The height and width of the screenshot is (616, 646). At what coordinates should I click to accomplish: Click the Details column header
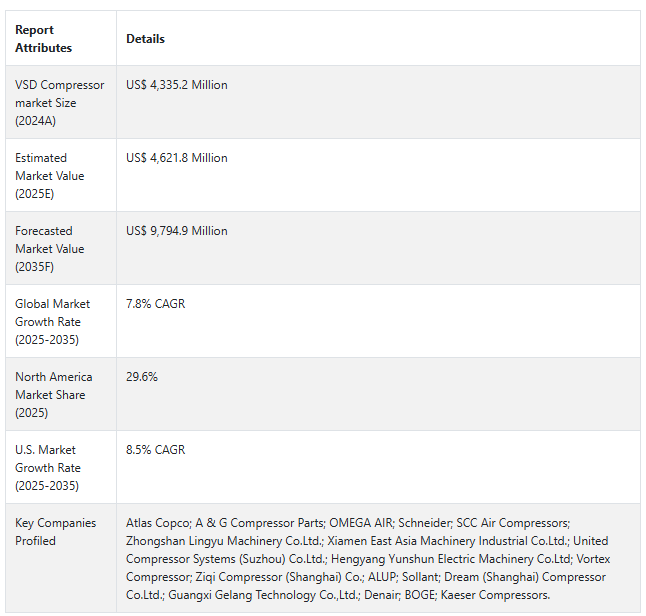(145, 39)
